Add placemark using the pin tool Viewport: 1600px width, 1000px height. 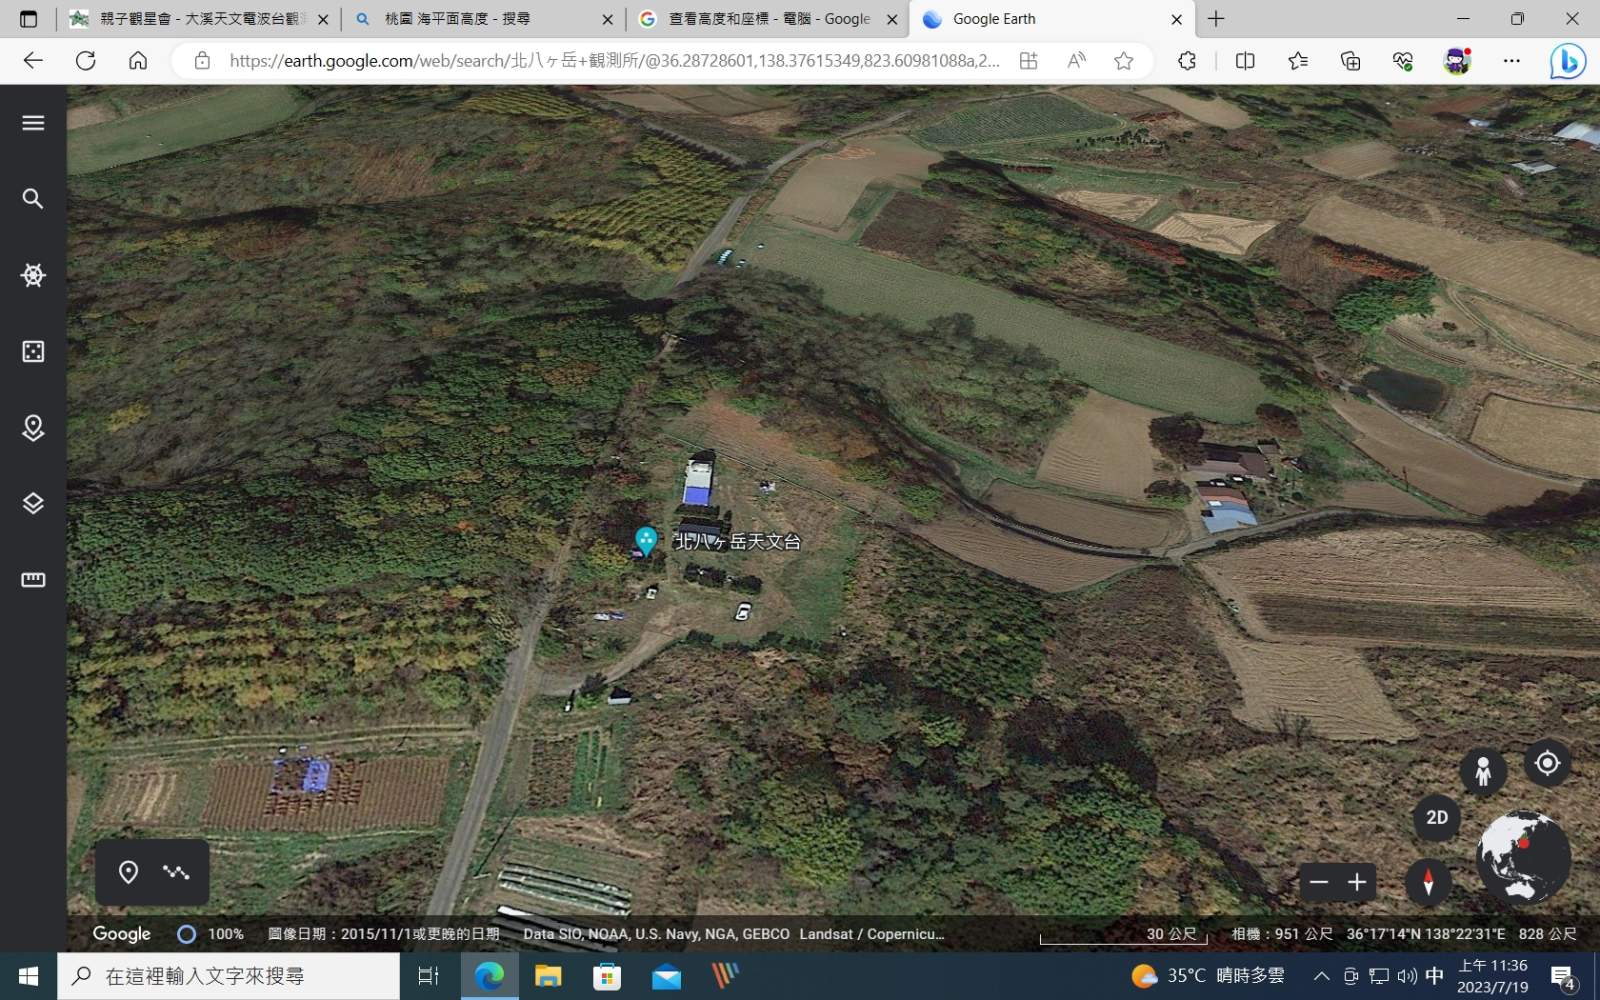click(x=128, y=872)
